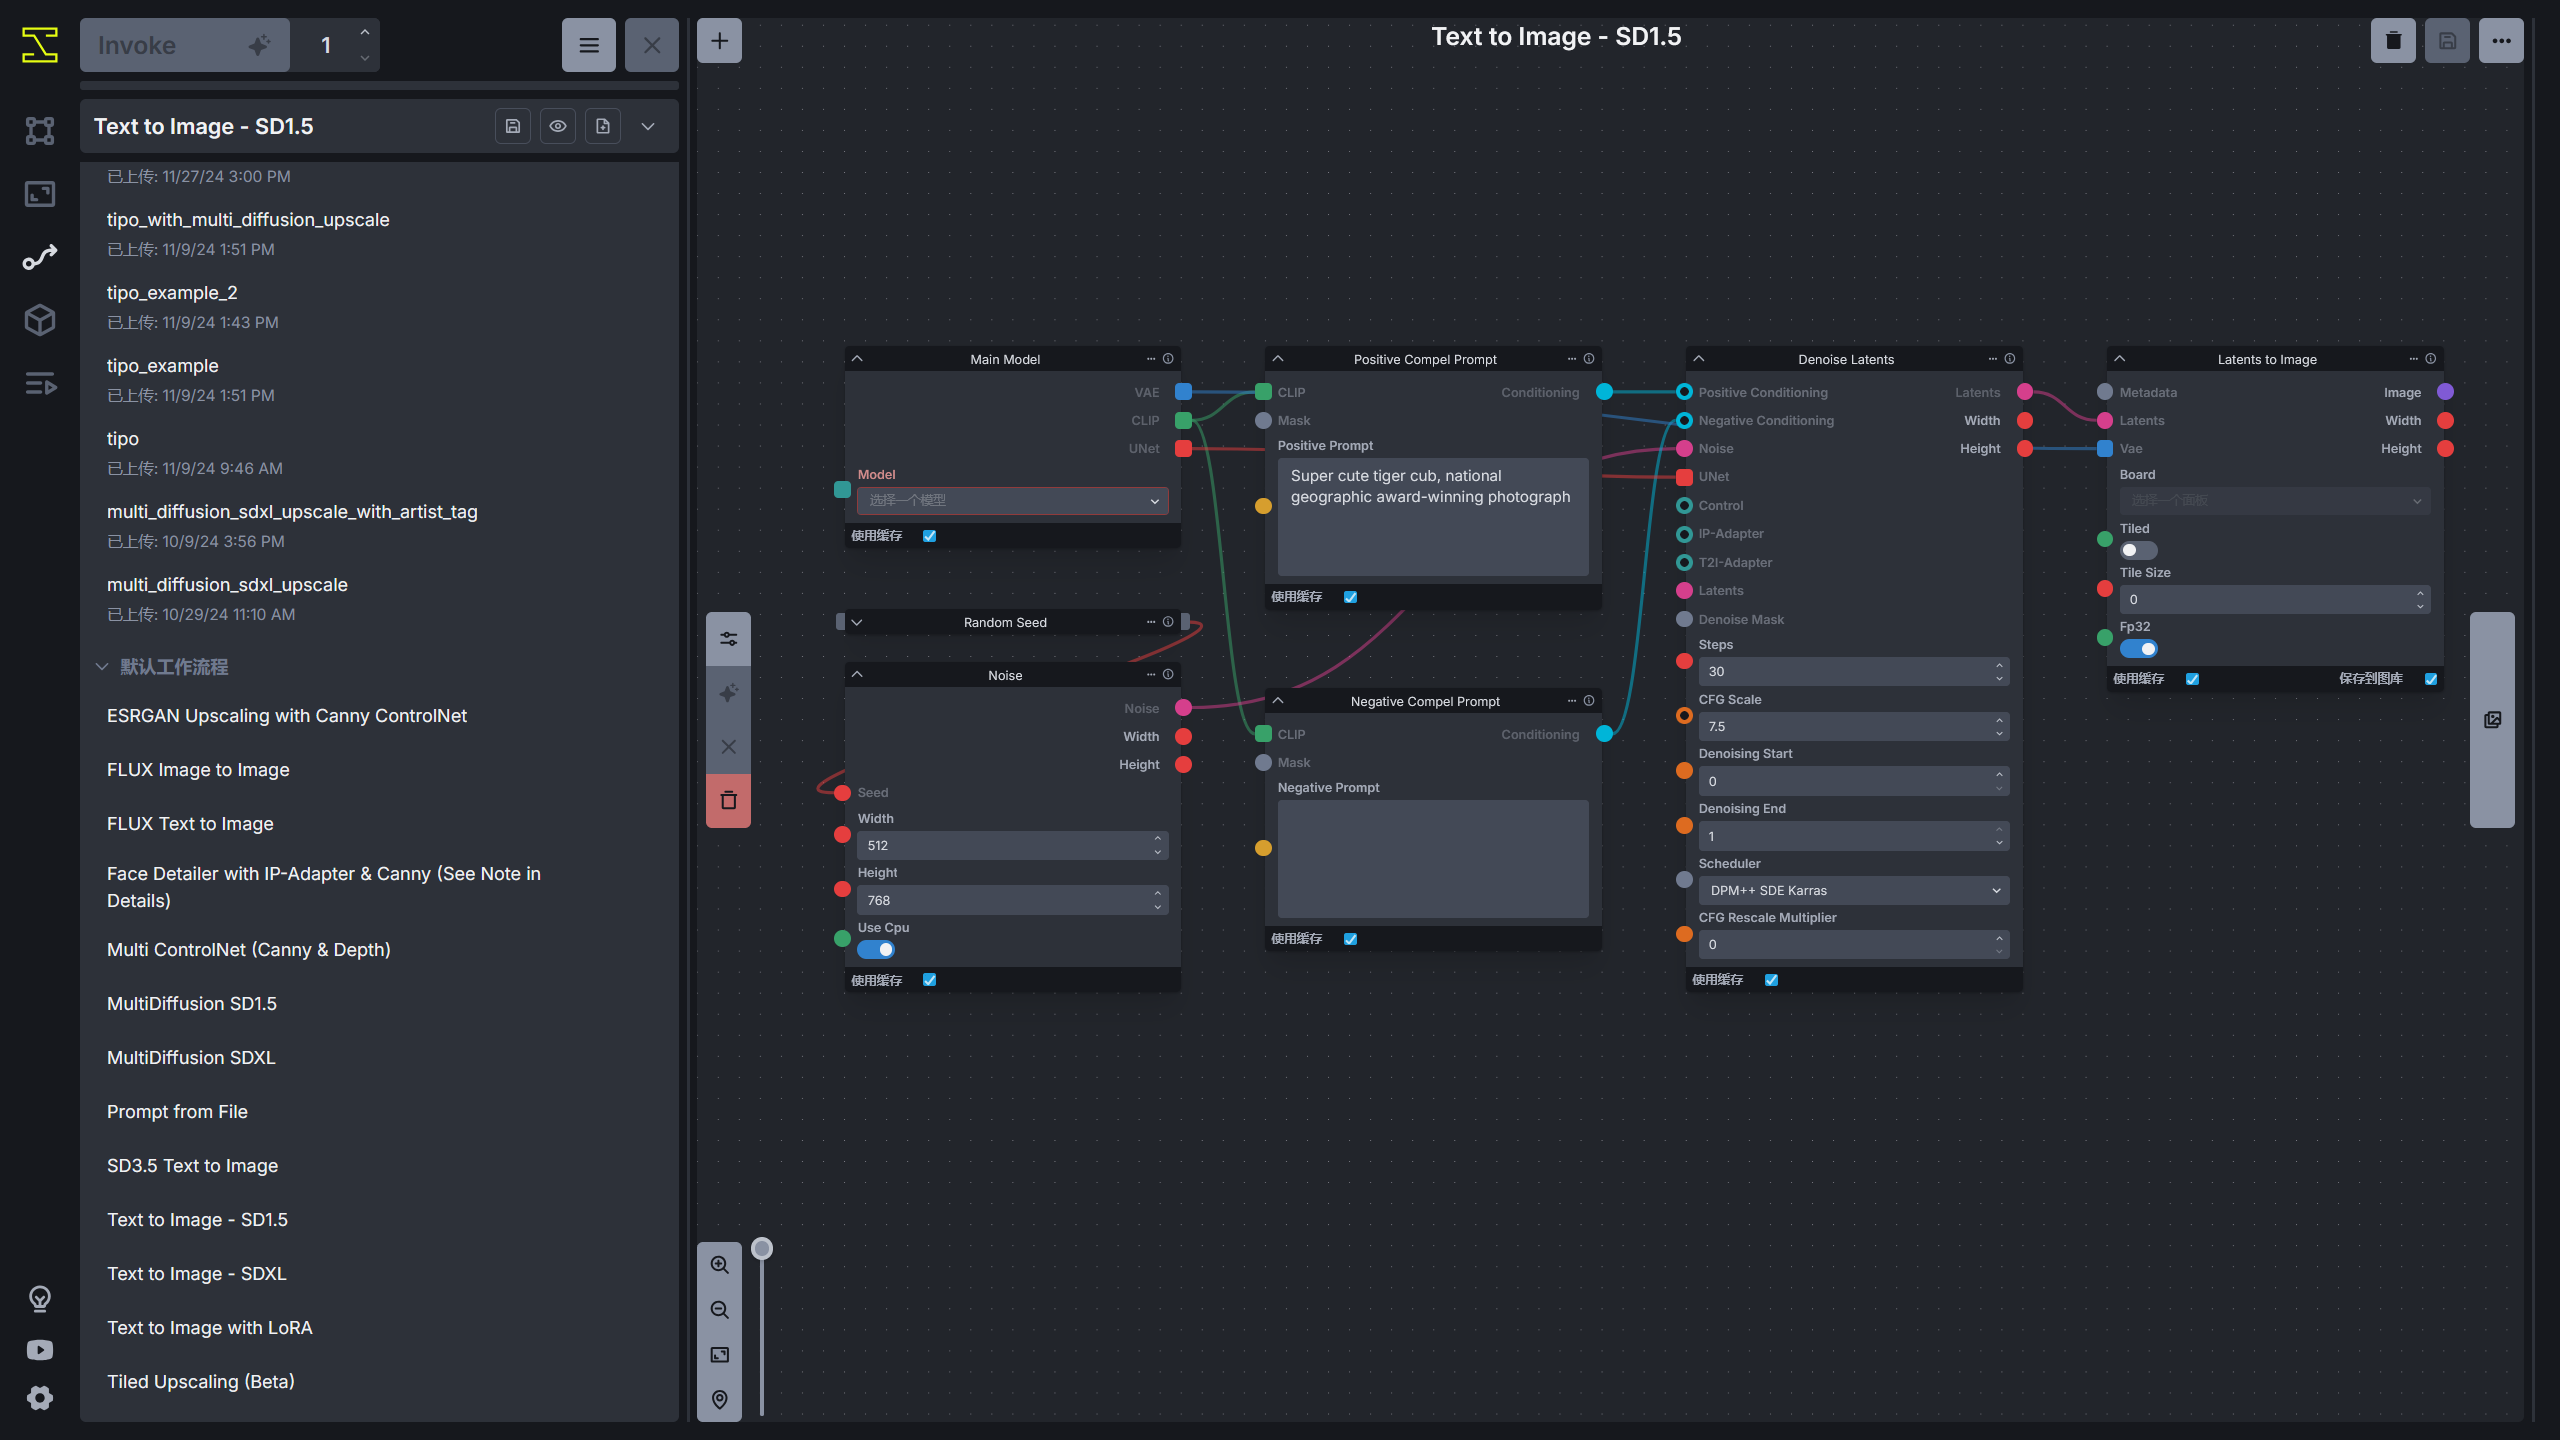This screenshot has height=1440, width=2560.
Task: Open tipo_example_2 workflow
Action: tap(172, 293)
